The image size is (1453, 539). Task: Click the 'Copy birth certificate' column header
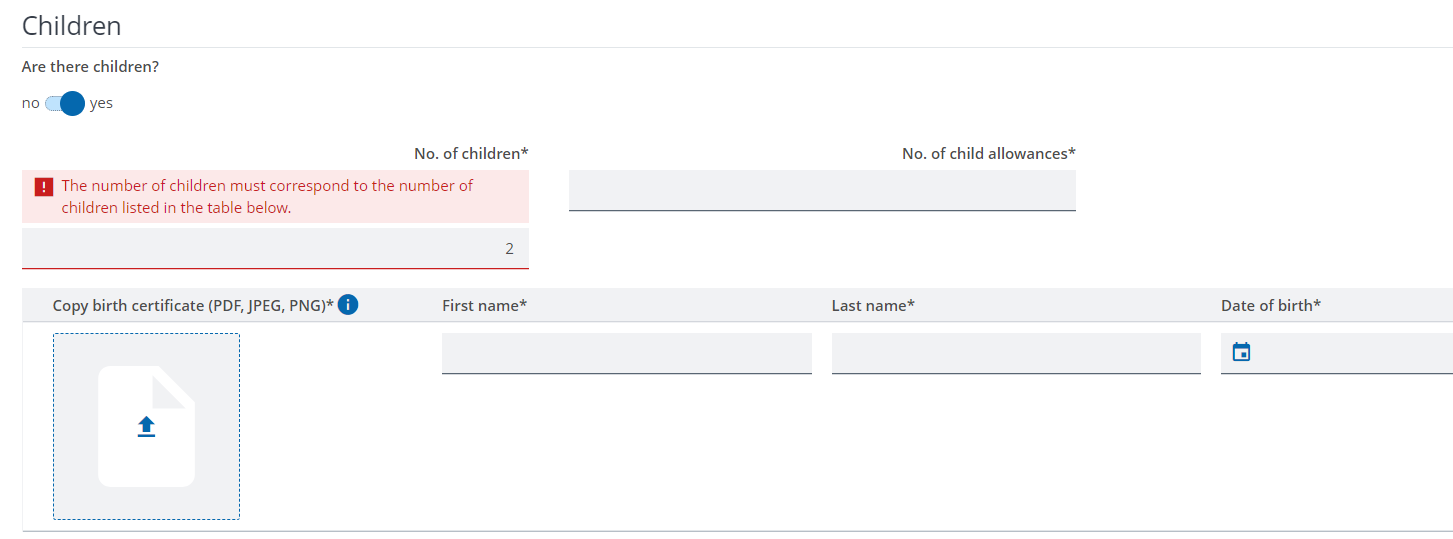point(193,305)
